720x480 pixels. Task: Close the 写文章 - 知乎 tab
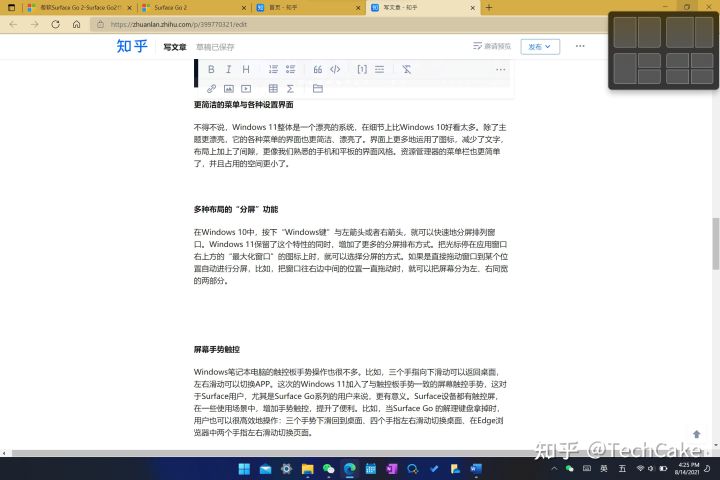(472, 8)
